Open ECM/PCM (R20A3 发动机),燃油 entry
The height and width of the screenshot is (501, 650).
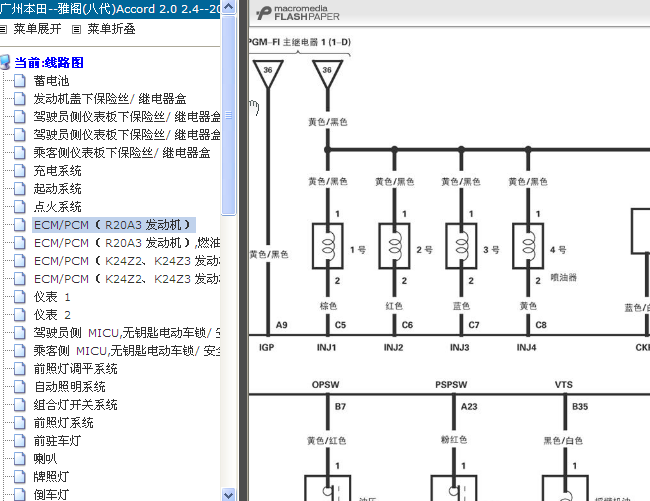tap(126, 242)
